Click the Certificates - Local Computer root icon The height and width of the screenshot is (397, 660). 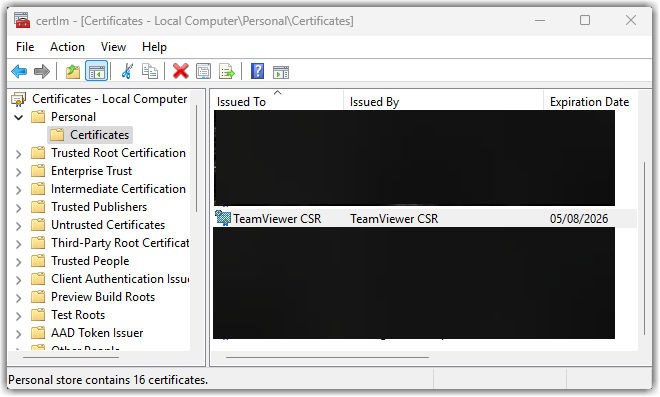19,99
